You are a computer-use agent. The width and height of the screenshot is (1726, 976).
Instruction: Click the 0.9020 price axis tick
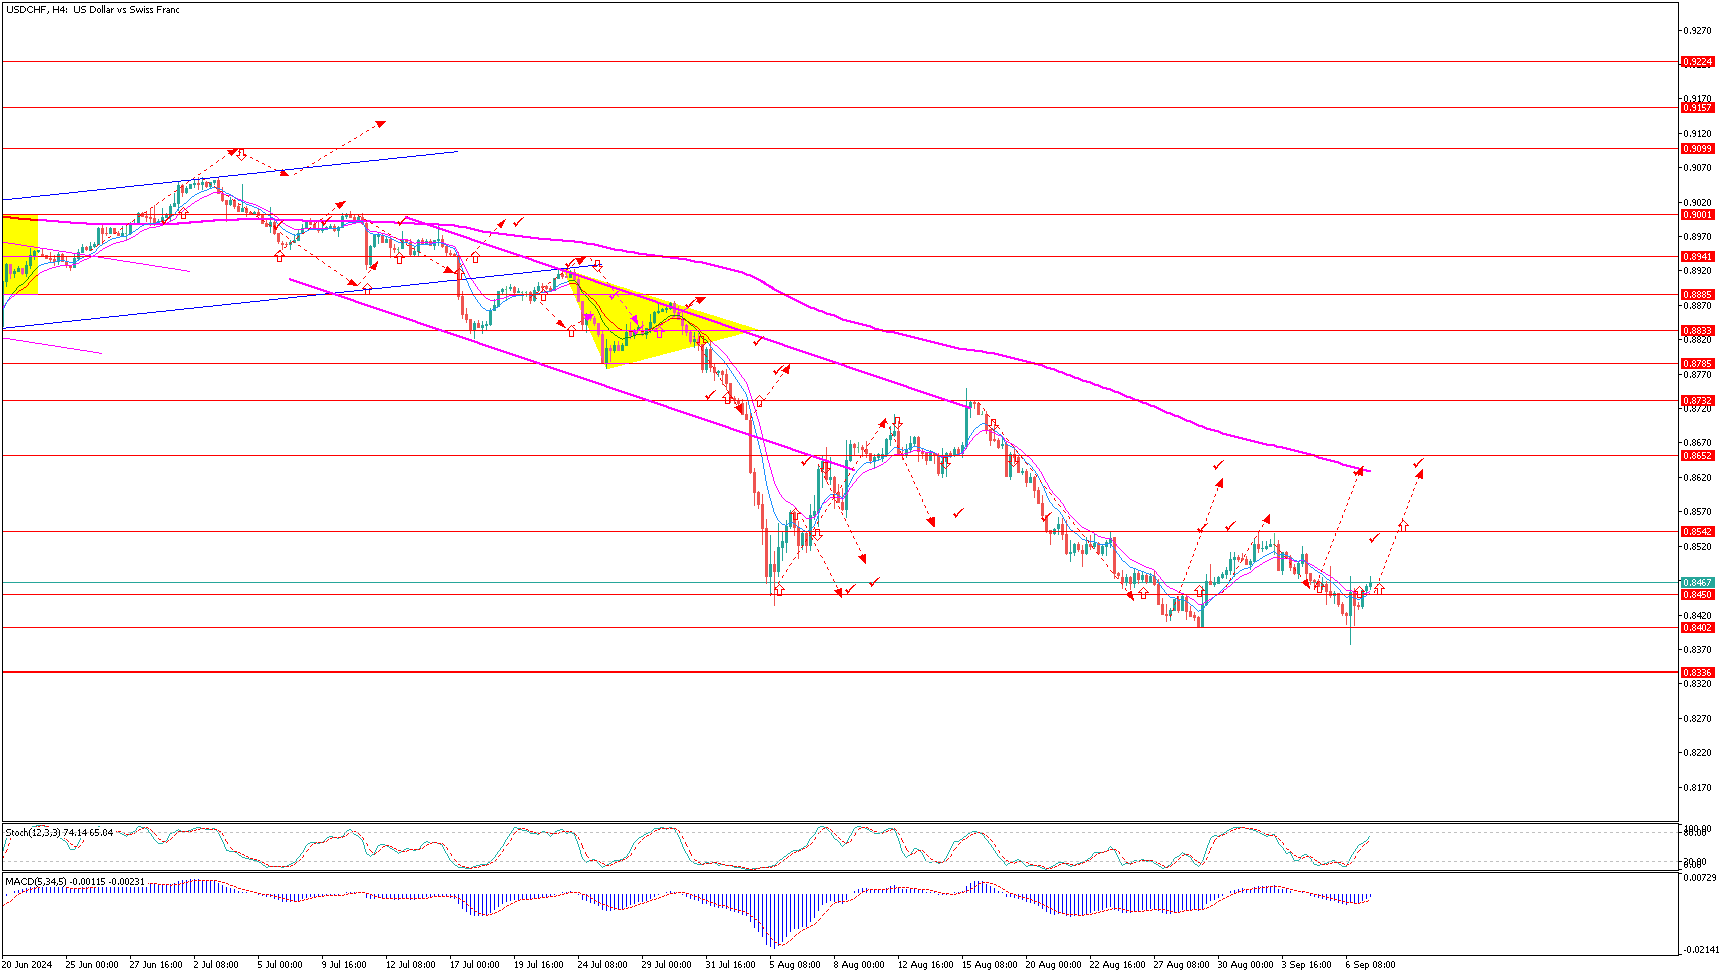coord(1697,202)
